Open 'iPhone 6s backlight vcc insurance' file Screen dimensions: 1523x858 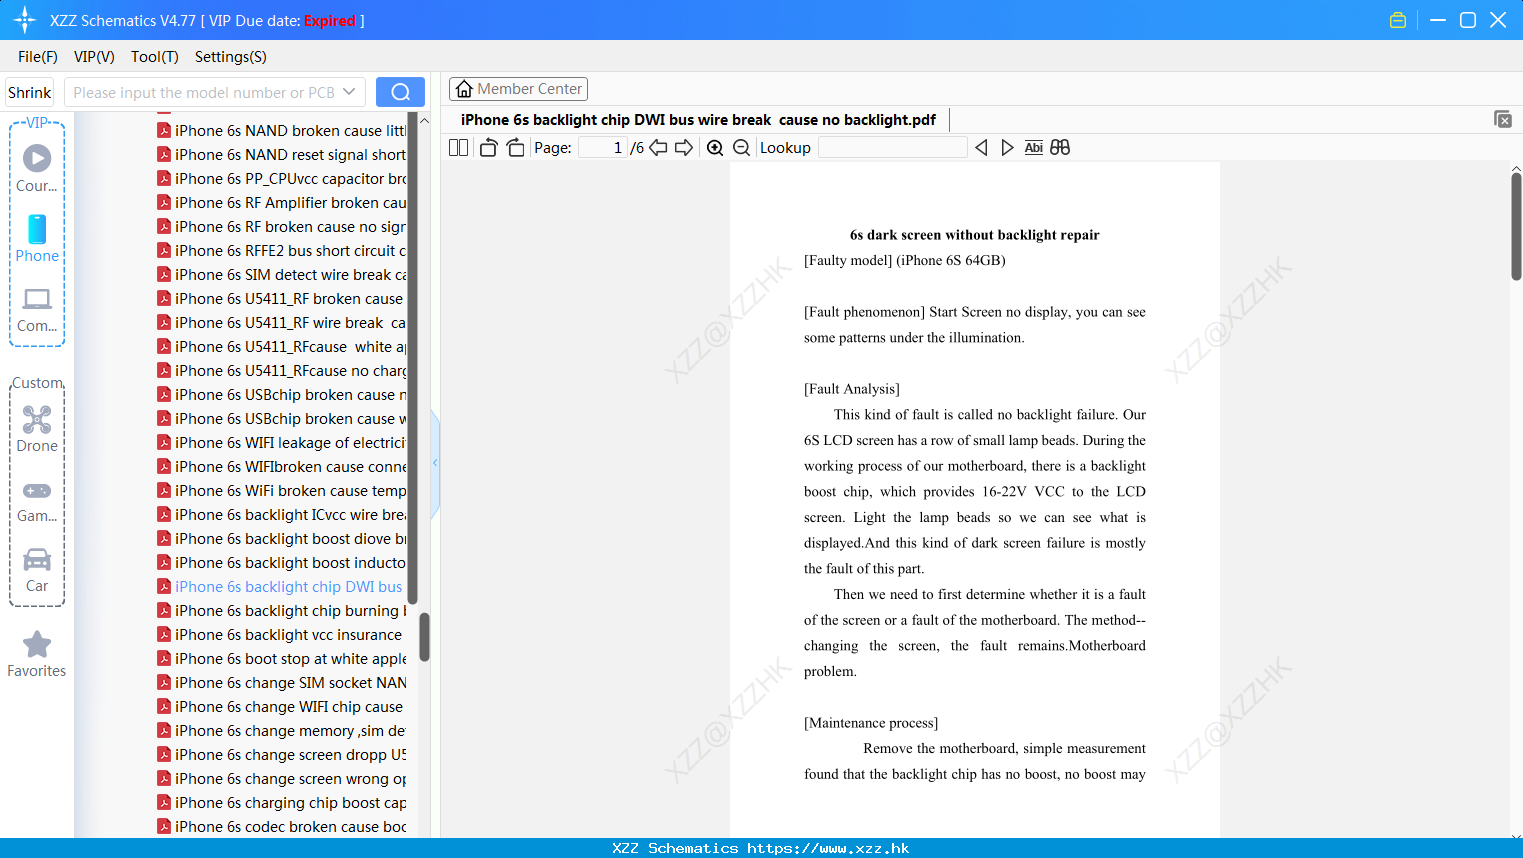282,635
